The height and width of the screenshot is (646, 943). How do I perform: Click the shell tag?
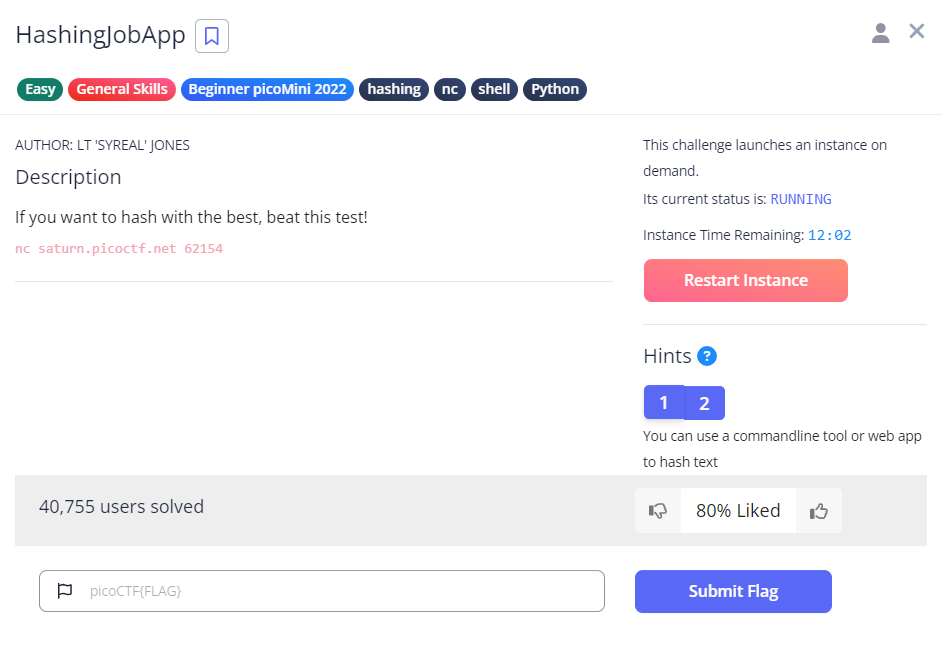pos(494,89)
